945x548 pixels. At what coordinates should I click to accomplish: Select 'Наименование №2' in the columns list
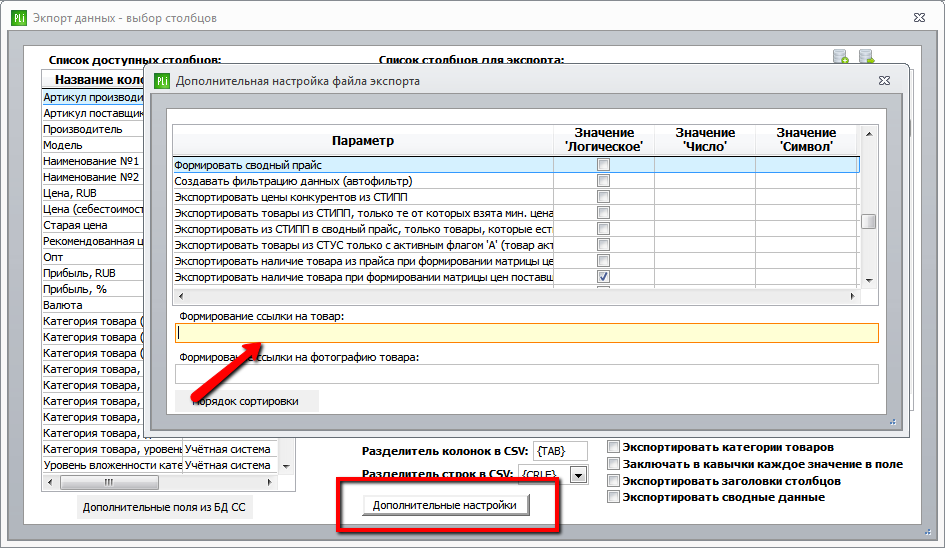tap(93, 177)
